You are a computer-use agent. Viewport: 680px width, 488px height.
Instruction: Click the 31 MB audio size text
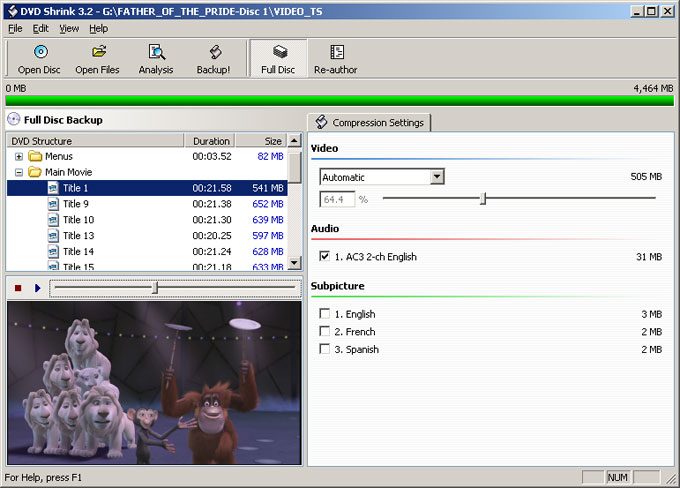649,257
